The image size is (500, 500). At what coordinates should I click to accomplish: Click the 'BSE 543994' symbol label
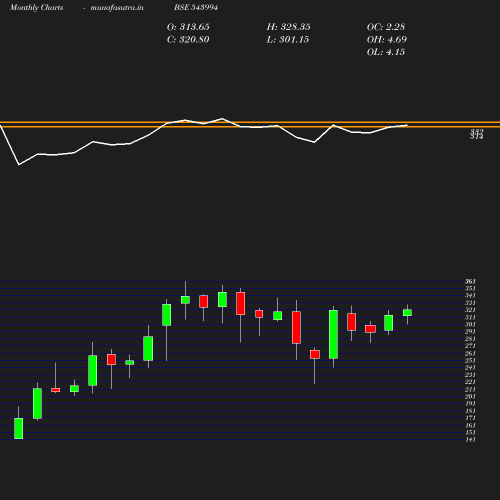pos(196,7)
